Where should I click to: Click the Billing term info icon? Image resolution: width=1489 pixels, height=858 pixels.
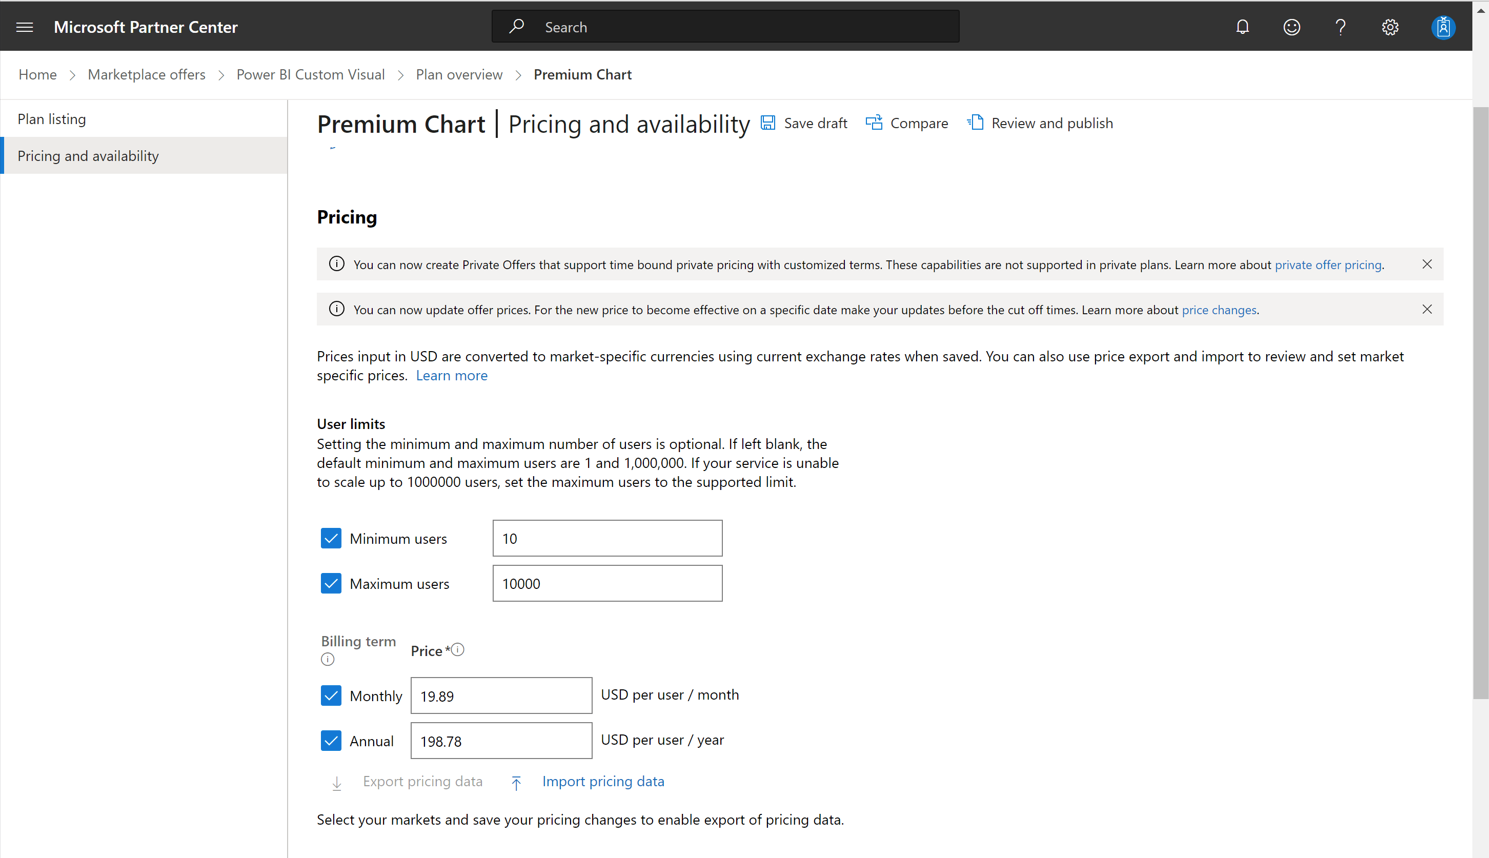tap(328, 659)
